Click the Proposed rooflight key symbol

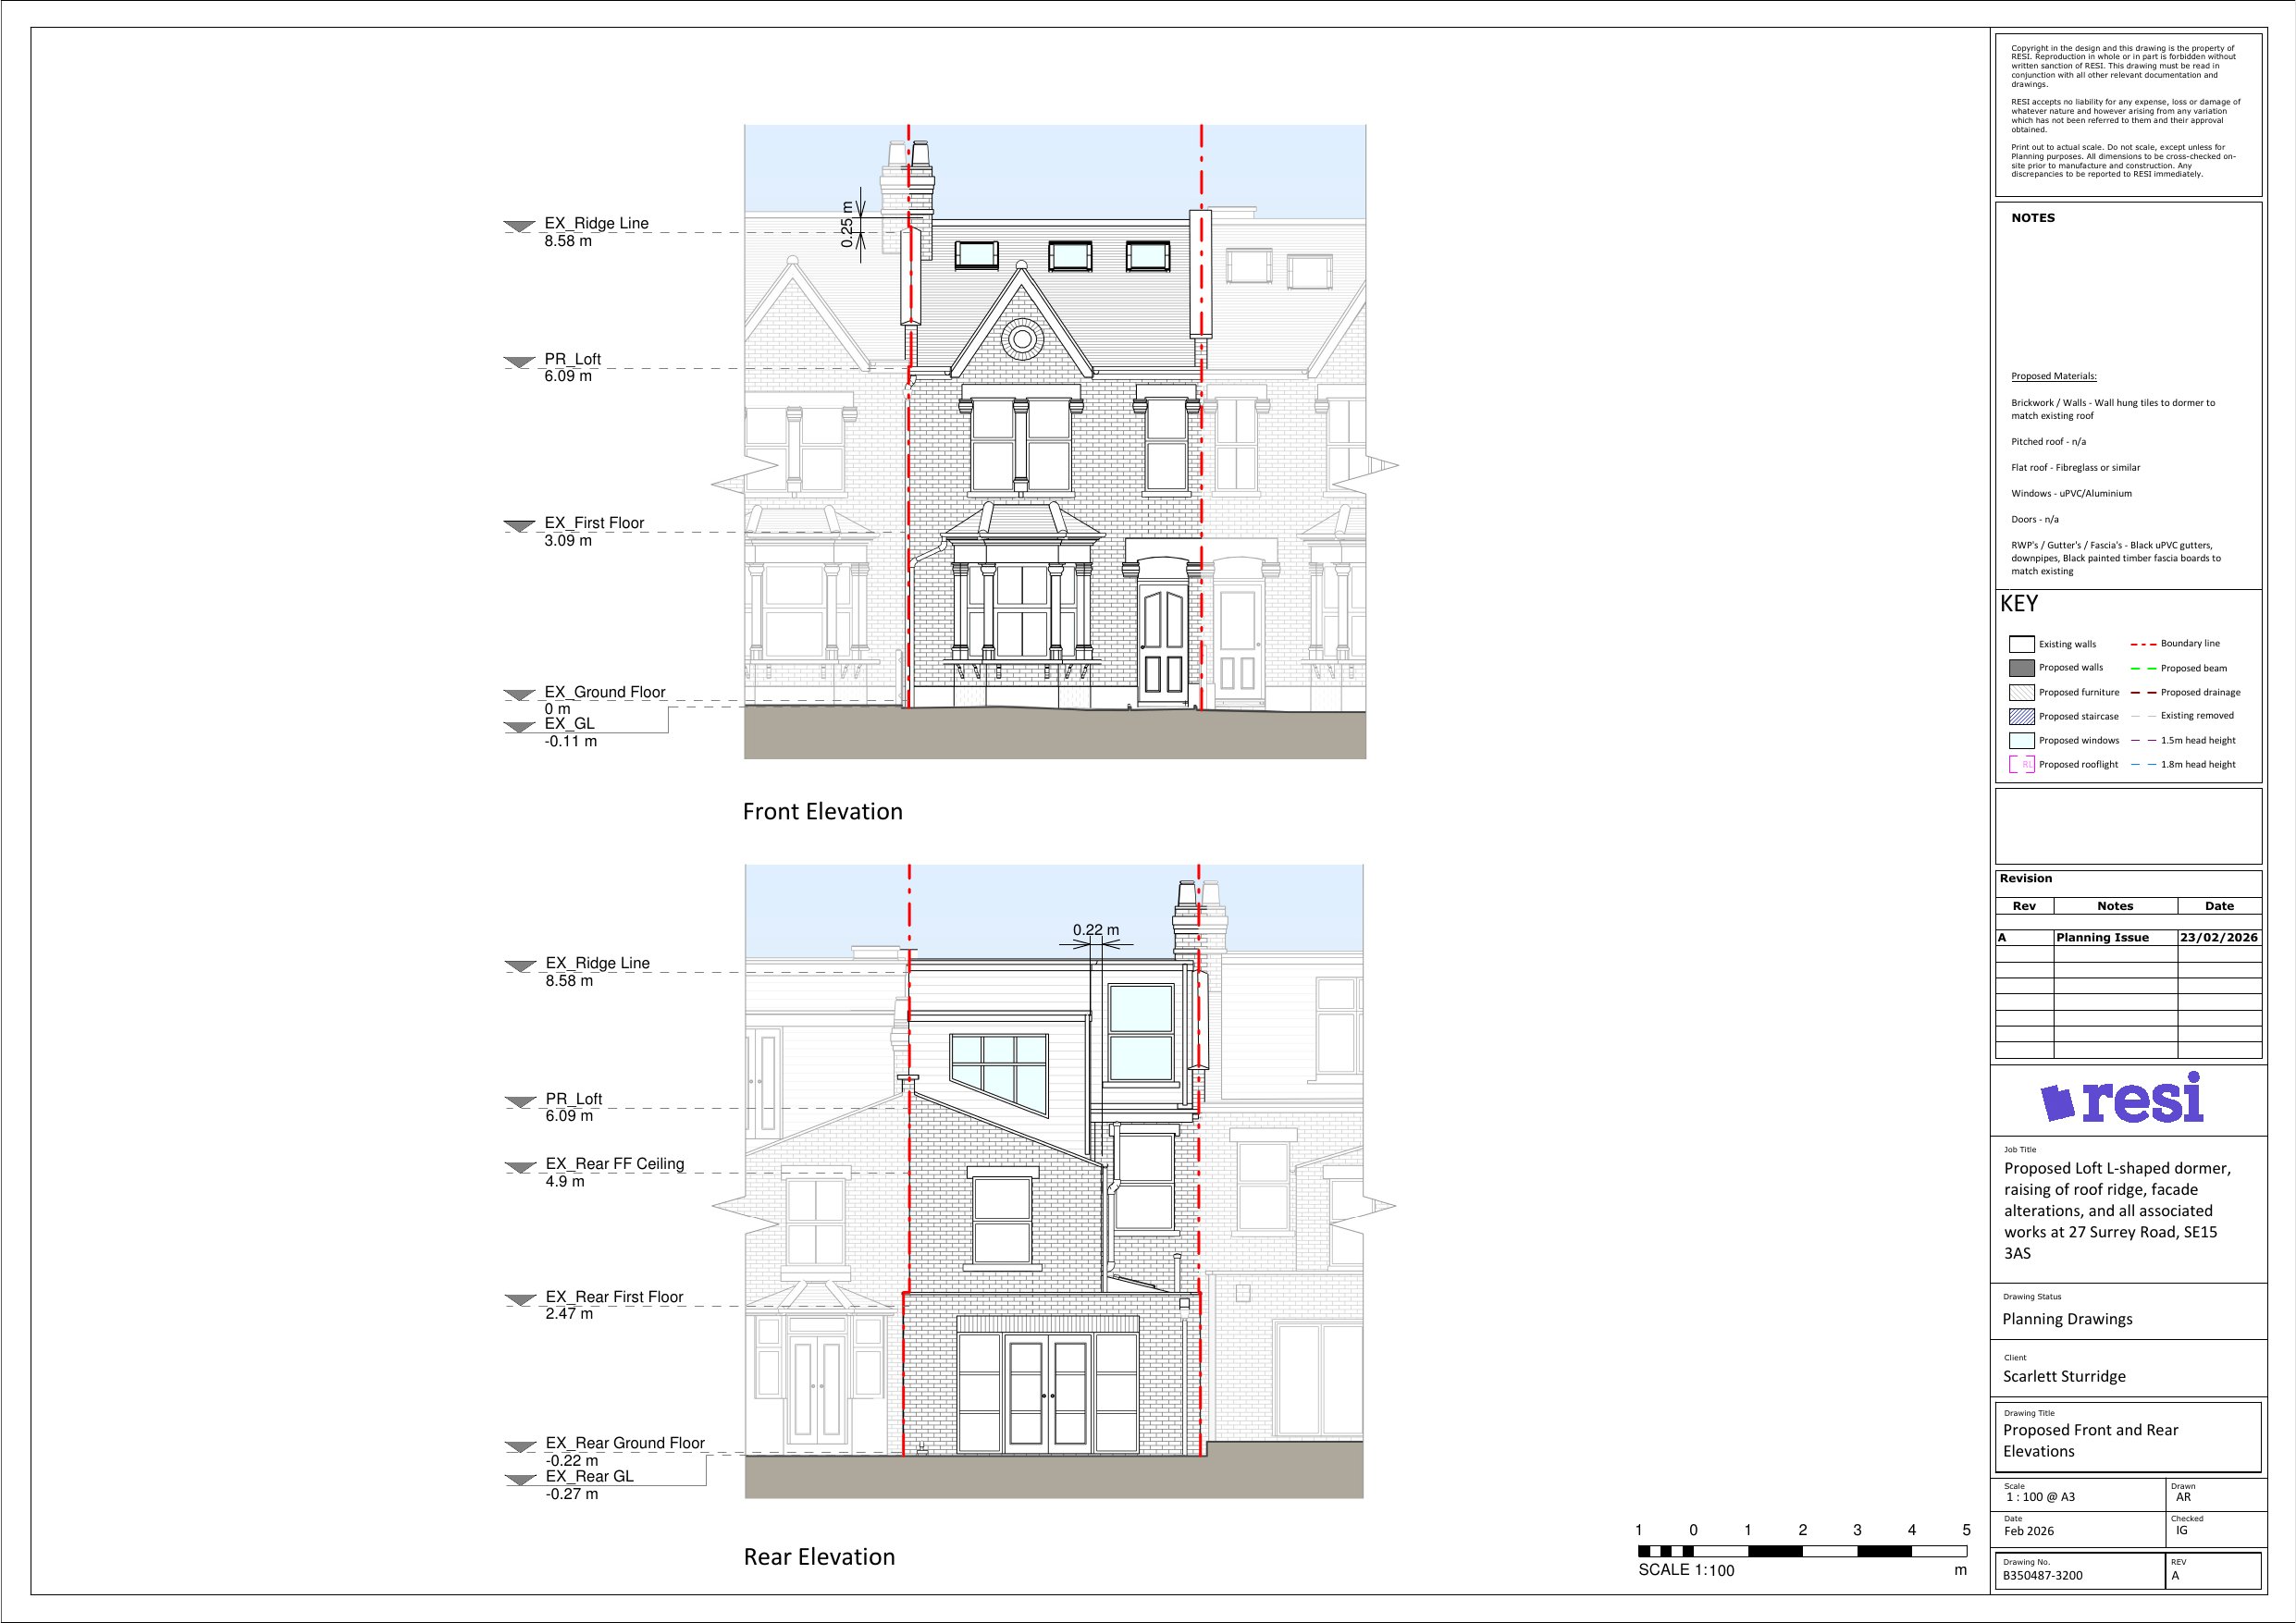pyautogui.click(x=2021, y=765)
